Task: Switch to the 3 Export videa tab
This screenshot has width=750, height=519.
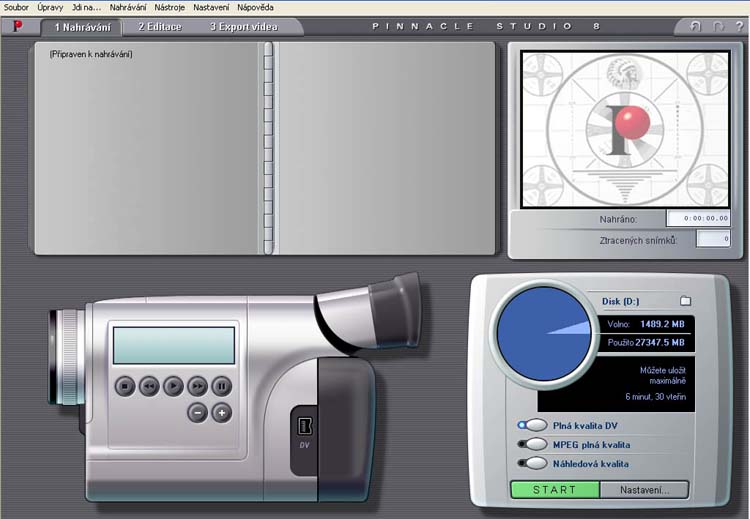Action: pos(244,27)
